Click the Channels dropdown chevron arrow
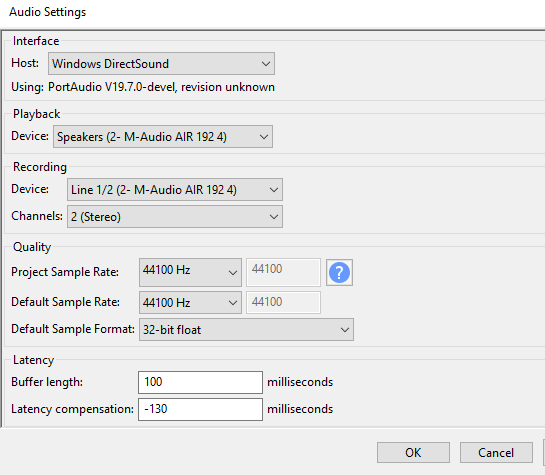The height and width of the screenshot is (475, 545). pos(274,217)
